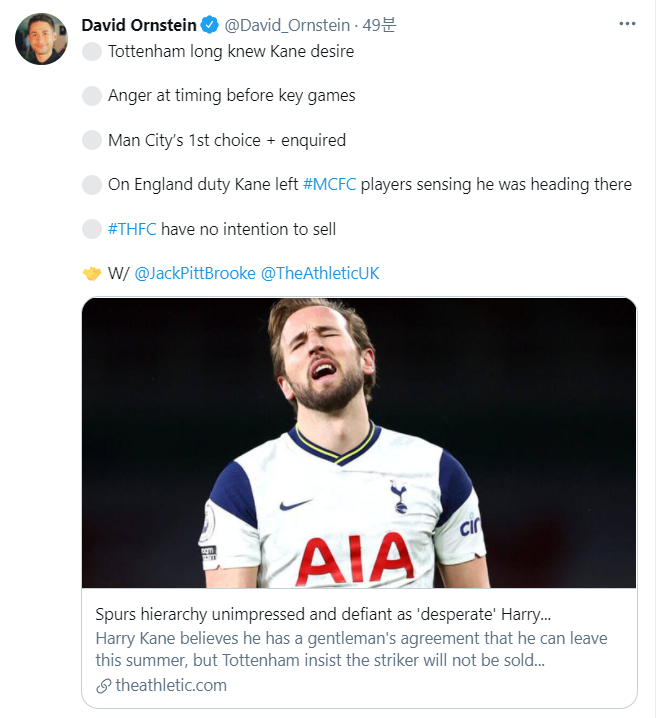Open the tweet's more options (···) menu
Screen dimensions: 658x718
tap(627, 25)
